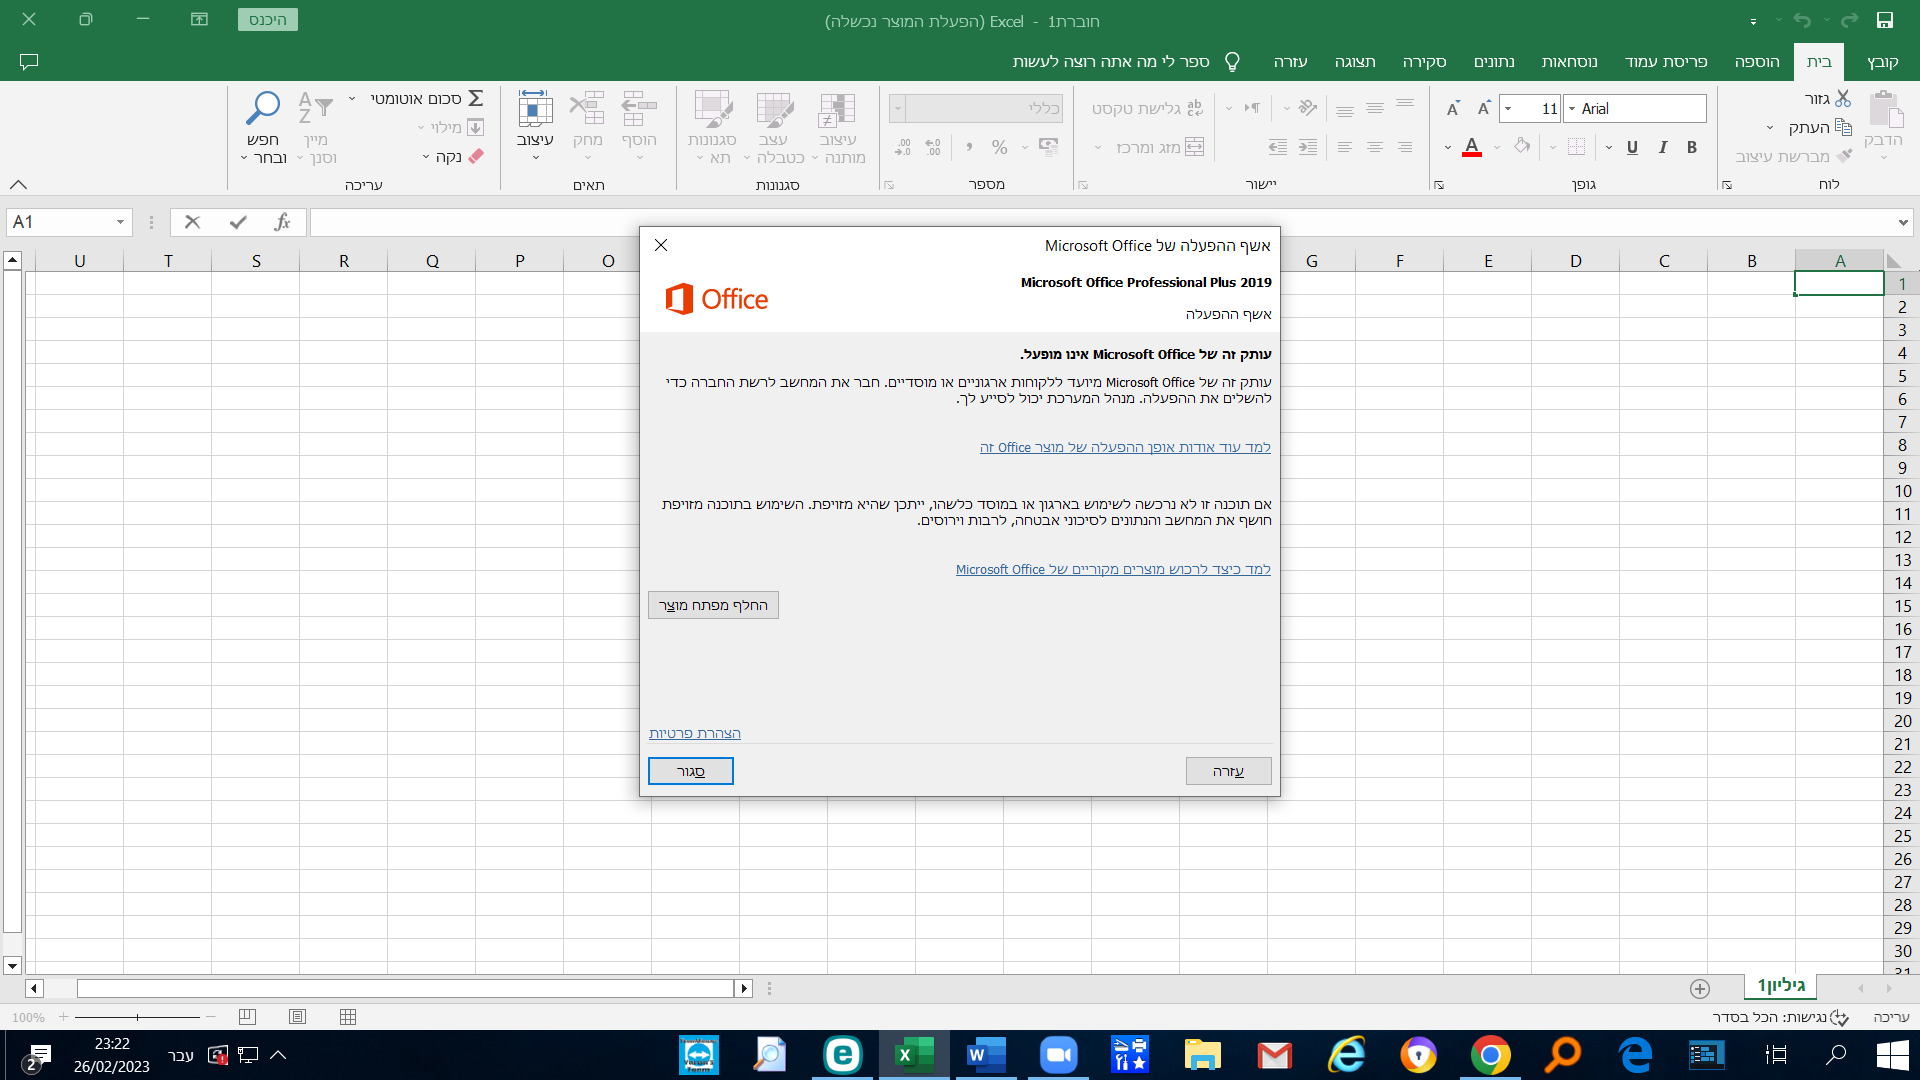Screen dimensions: 1920x1080
Task: Click the cell borders icon
Action: tap(1576, 147)
